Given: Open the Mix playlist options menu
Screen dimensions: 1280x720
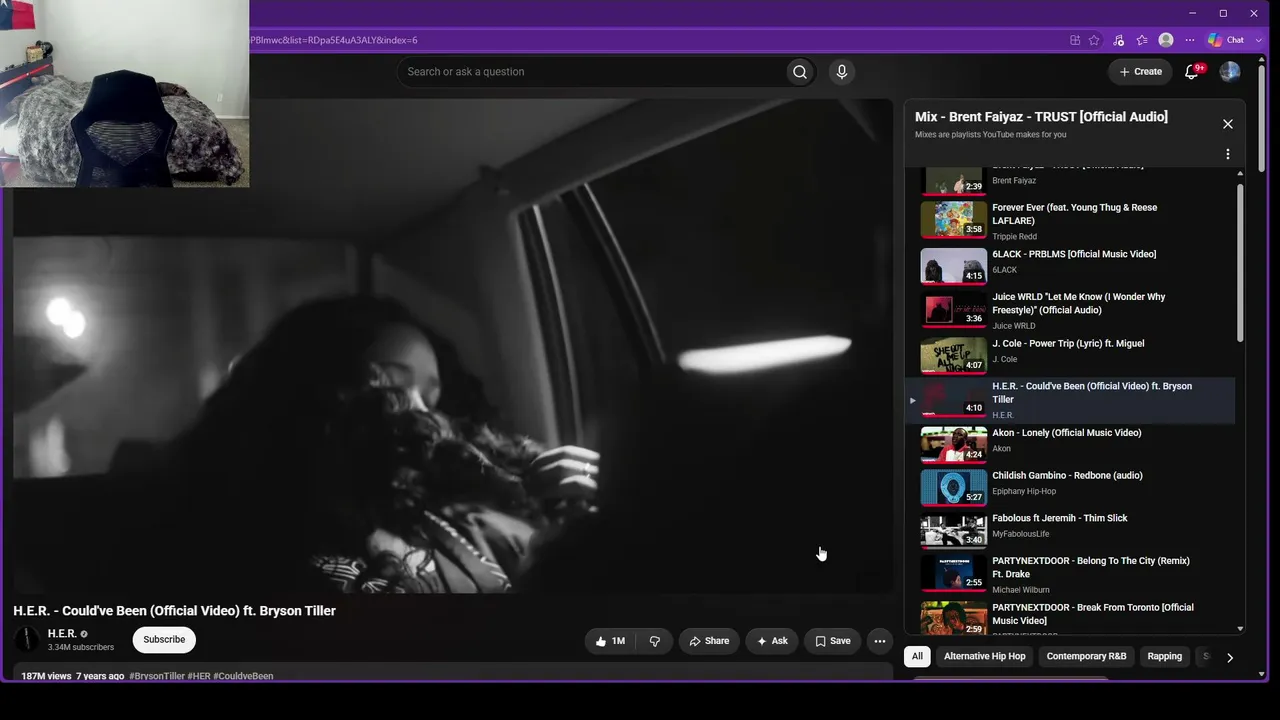Looking at the screenshot, I should 1228,154.
